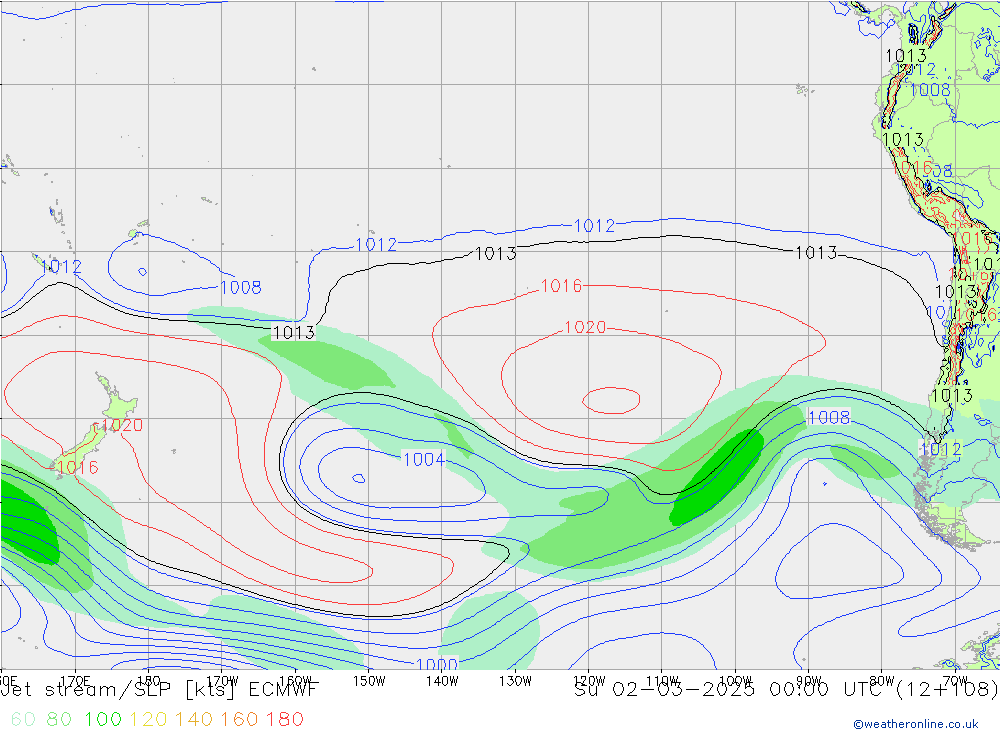Click the 170E longitude label
The height and width of the screenshot is (733, 1000).
pyautogui.click(x=75, y=681)
